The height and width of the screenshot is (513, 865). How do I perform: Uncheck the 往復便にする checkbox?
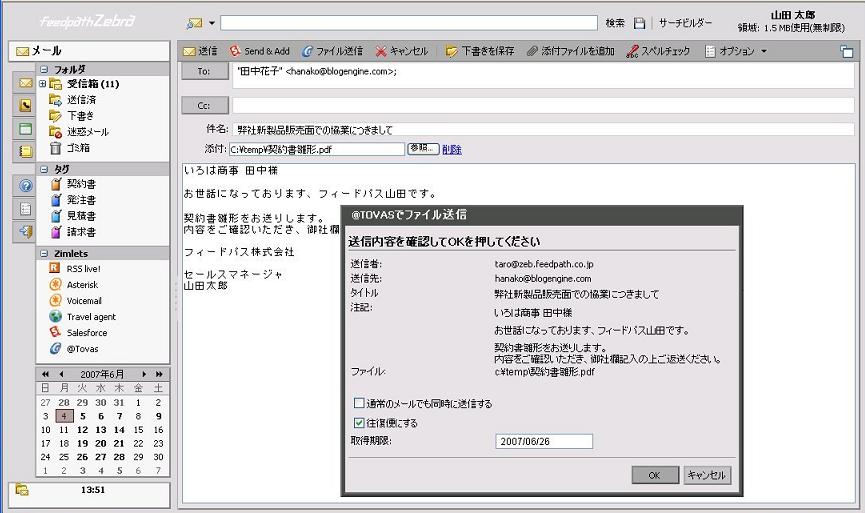tap(359, 423)
